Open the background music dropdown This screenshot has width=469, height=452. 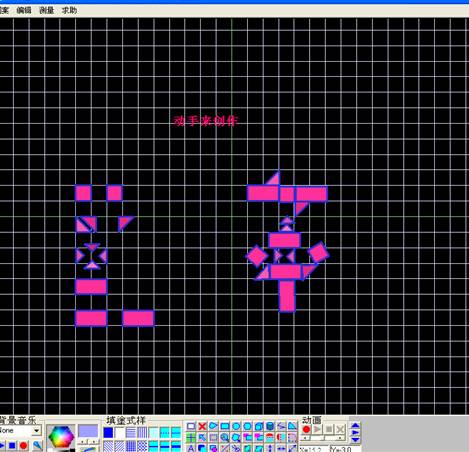[x=36, y=431]
